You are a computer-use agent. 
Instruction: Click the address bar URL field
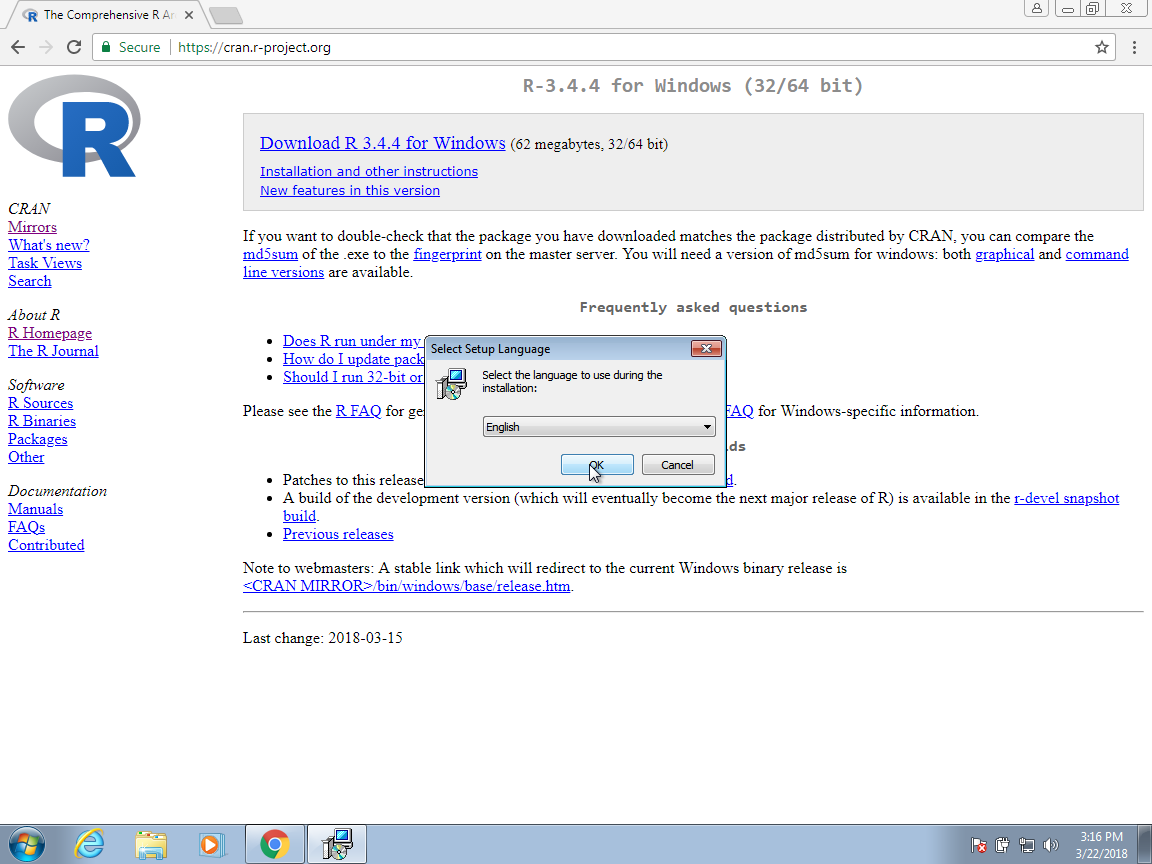point(600,47)
